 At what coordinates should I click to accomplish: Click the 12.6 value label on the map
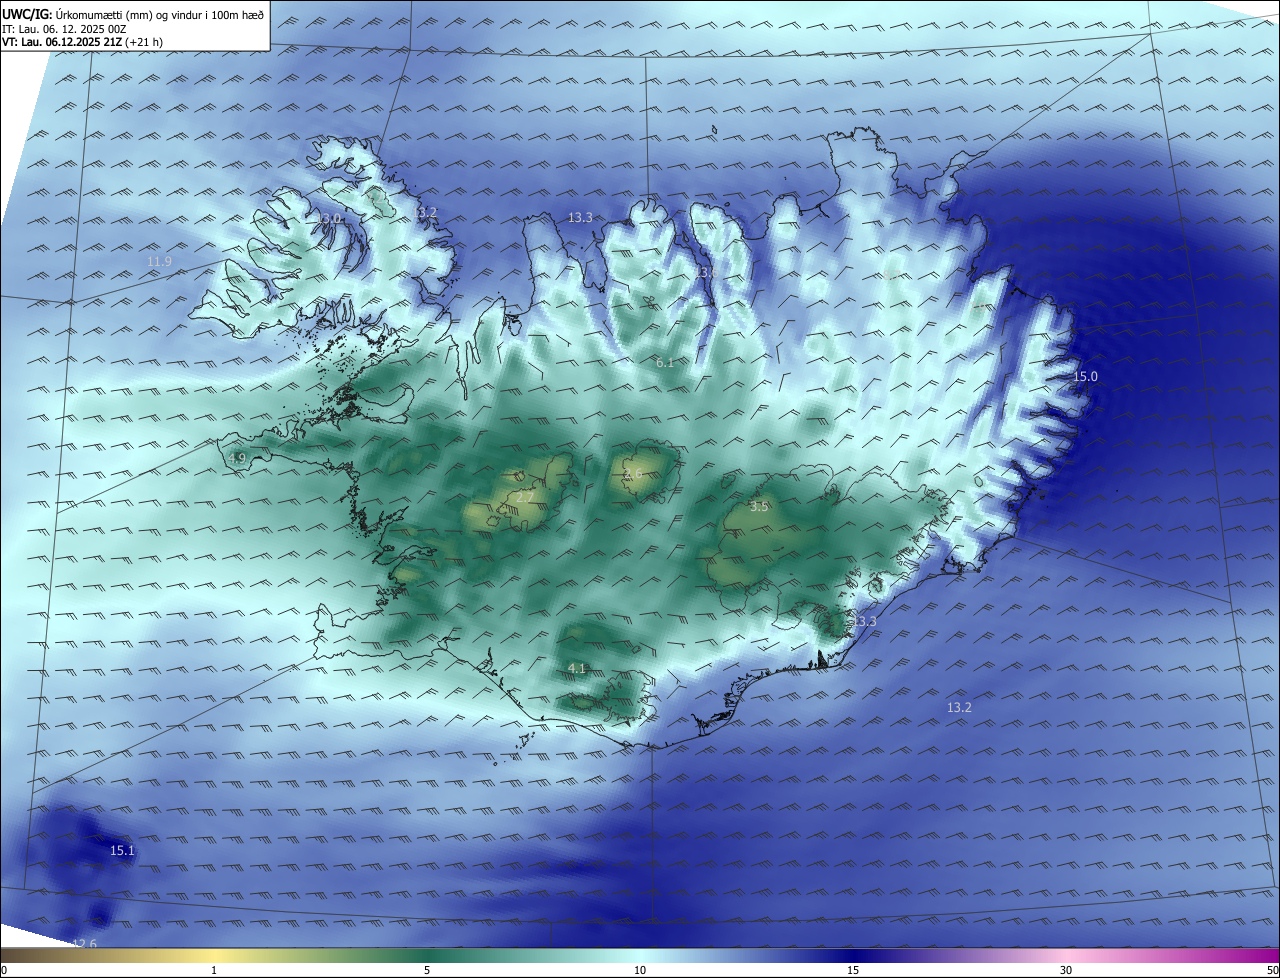pos(85,943)
